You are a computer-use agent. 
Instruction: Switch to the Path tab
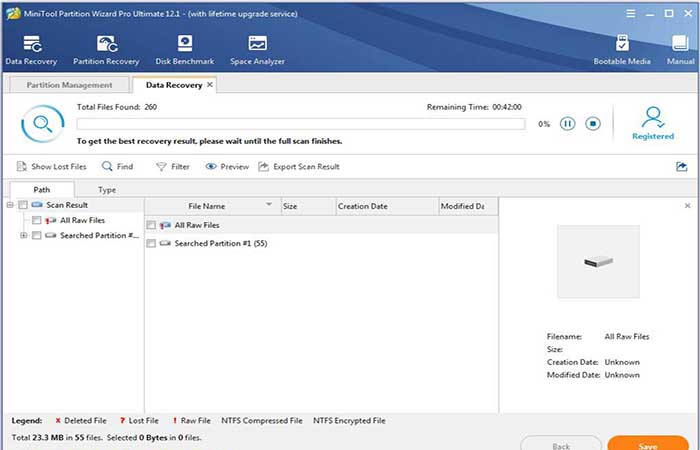[x=42, y=190]
